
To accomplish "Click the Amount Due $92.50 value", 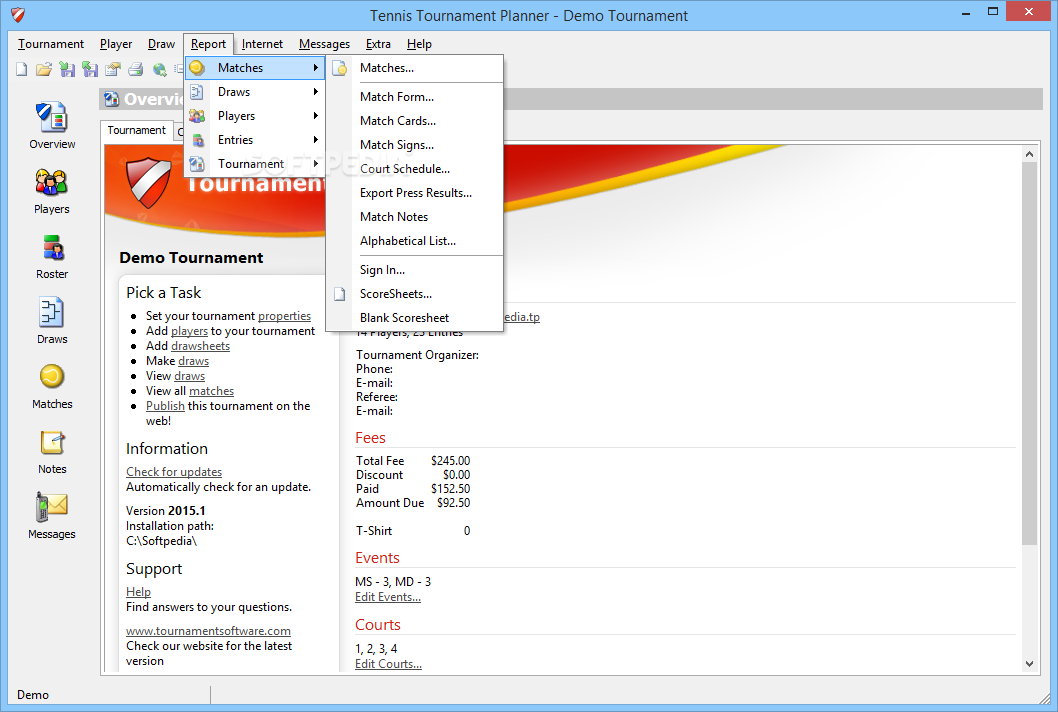I will 453,503.
